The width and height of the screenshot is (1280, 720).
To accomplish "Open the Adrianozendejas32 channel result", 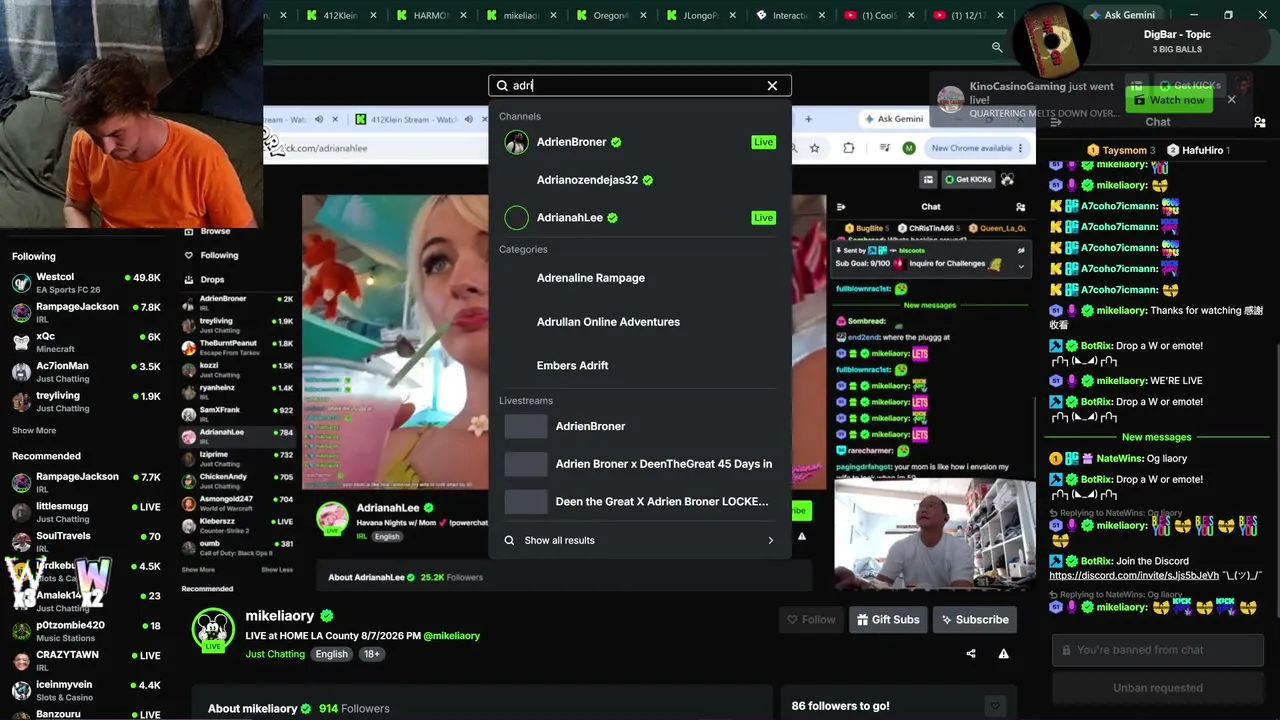I will click(640, 180).
